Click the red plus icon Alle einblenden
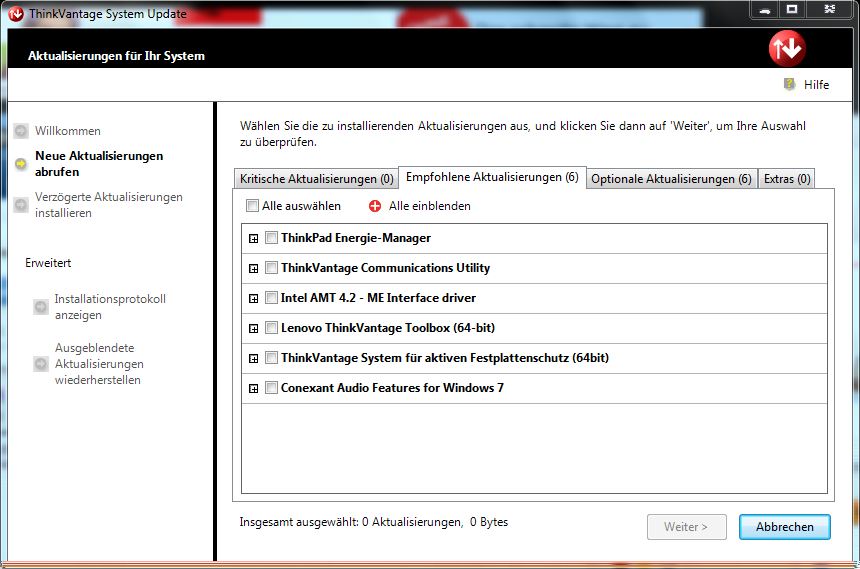The width and height of the screenshot is (860, 569). point(375,206)
